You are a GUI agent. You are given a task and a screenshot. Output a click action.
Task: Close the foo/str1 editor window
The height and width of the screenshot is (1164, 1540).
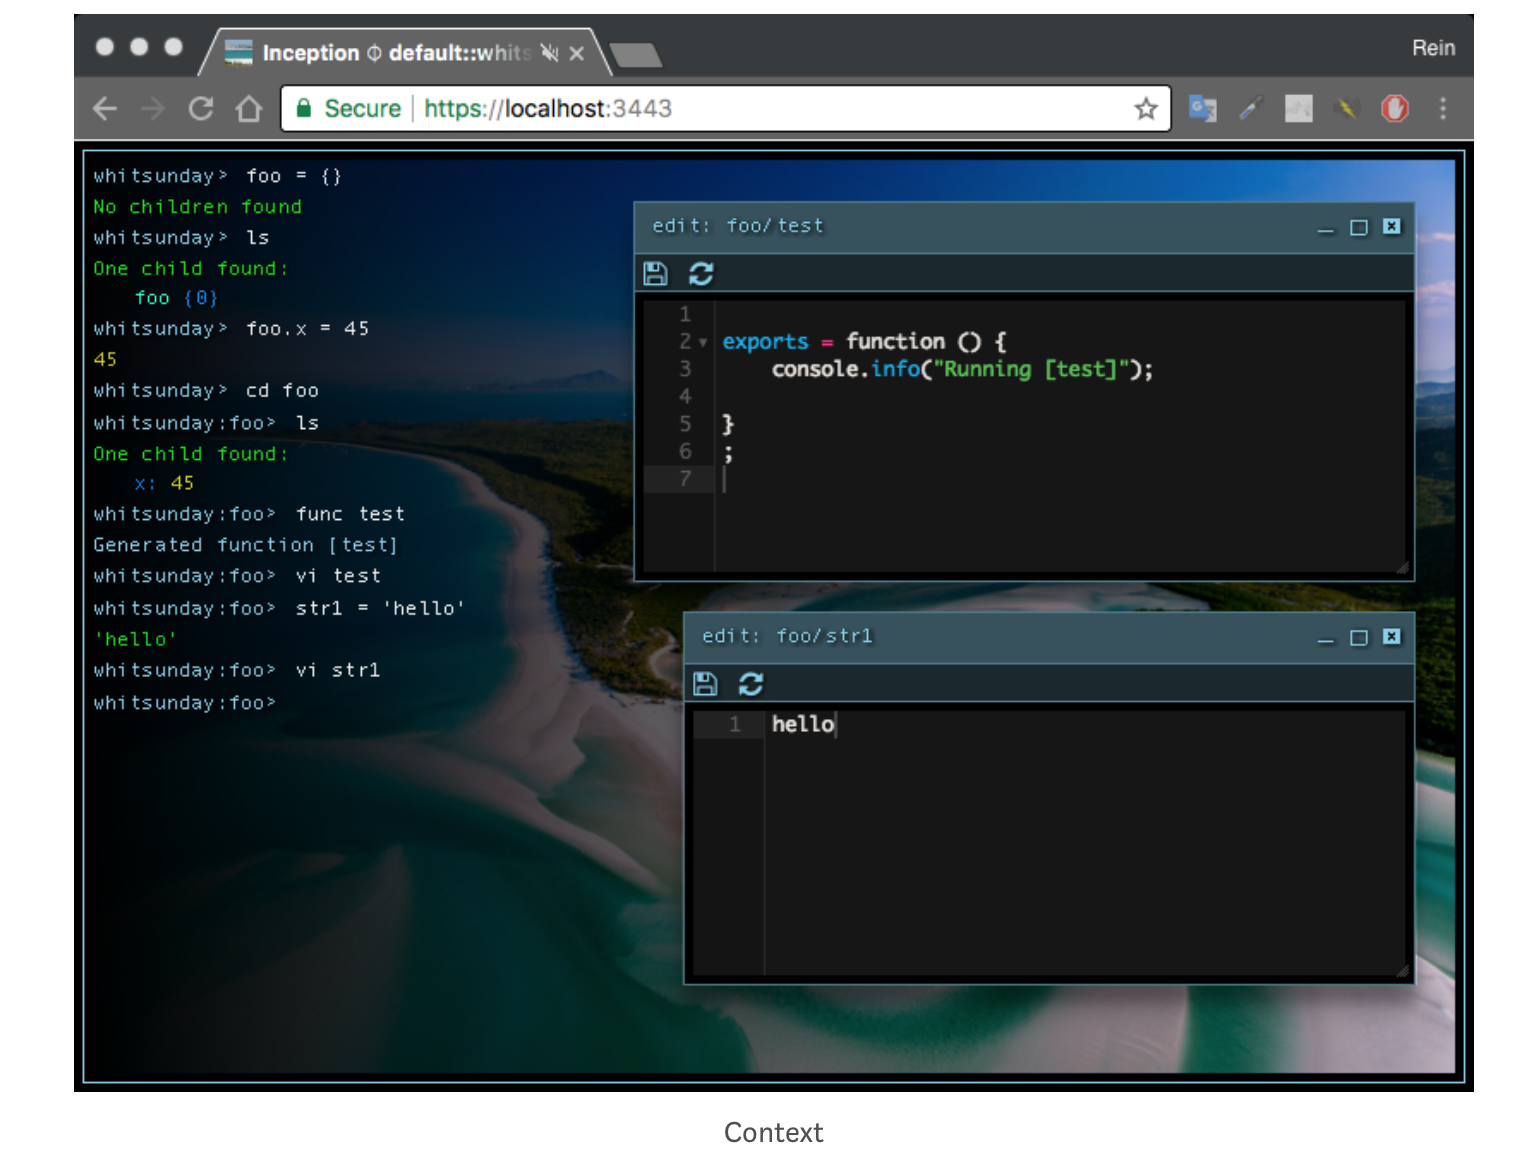1391,637
